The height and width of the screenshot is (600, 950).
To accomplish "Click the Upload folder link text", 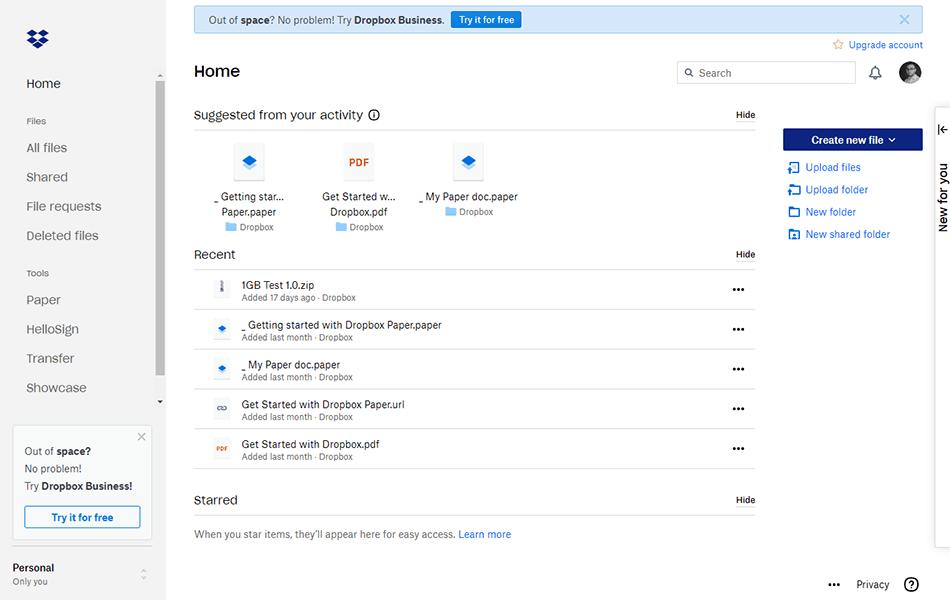I will 836,190.
